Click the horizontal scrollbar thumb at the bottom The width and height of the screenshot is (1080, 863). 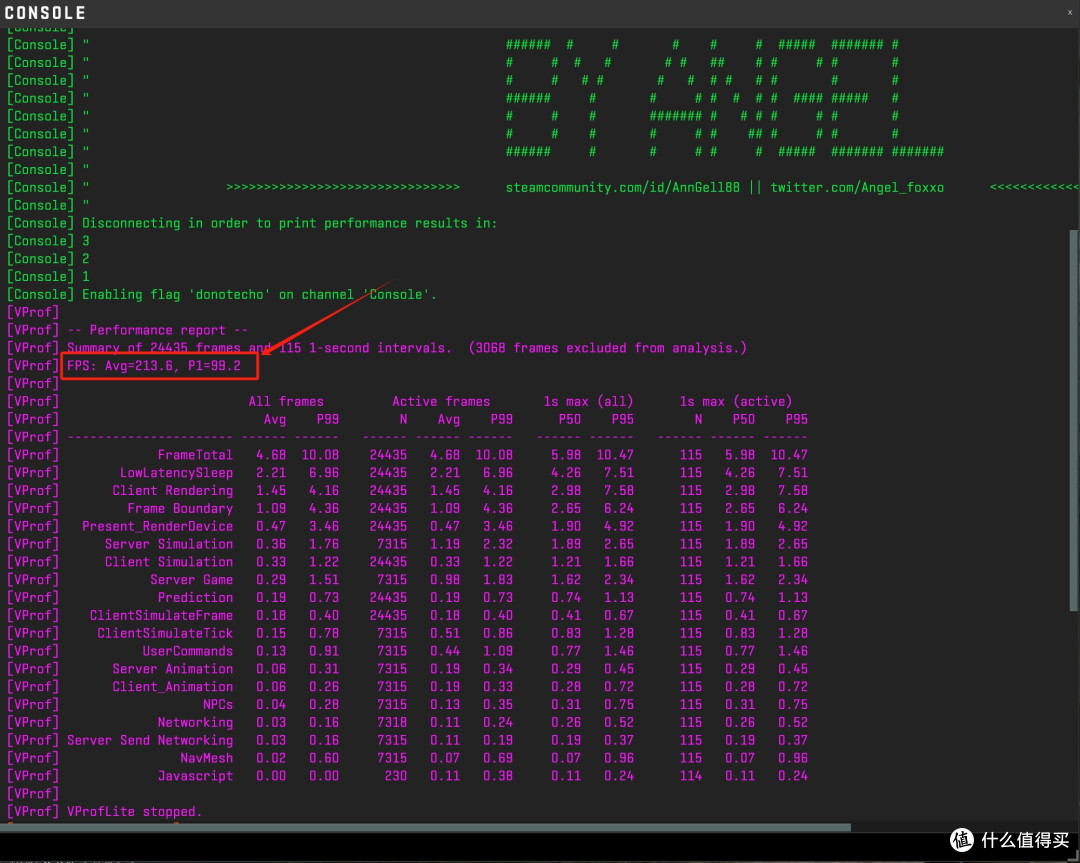(x=426, y=827)
